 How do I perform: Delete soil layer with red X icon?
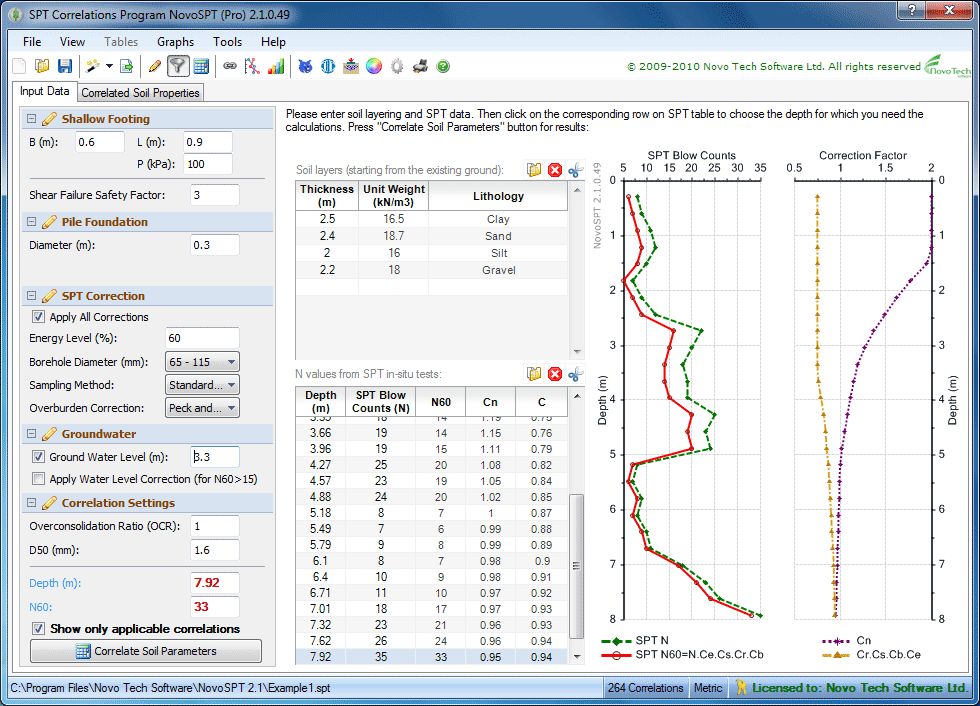(x=555, y=170)
